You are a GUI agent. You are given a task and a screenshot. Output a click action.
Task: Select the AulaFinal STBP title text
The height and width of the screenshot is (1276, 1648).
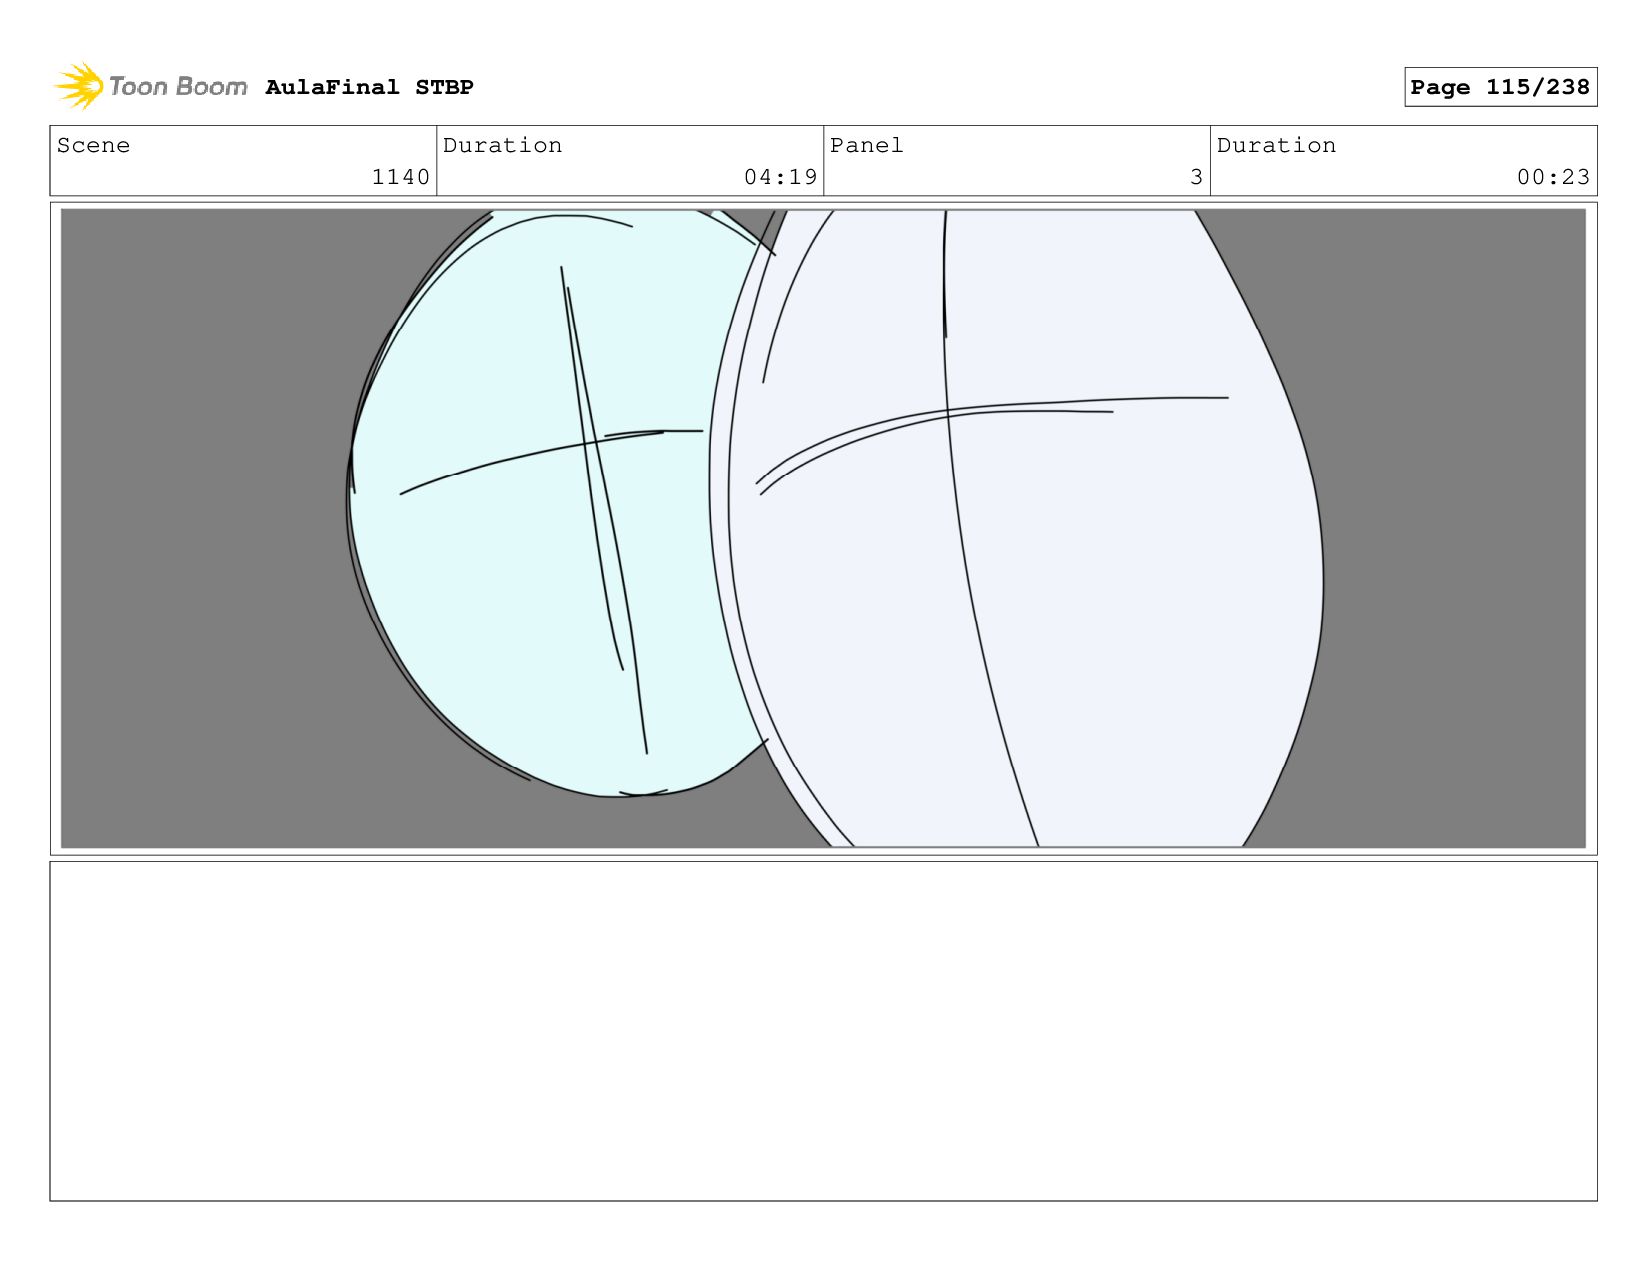(x=369, y=87)
